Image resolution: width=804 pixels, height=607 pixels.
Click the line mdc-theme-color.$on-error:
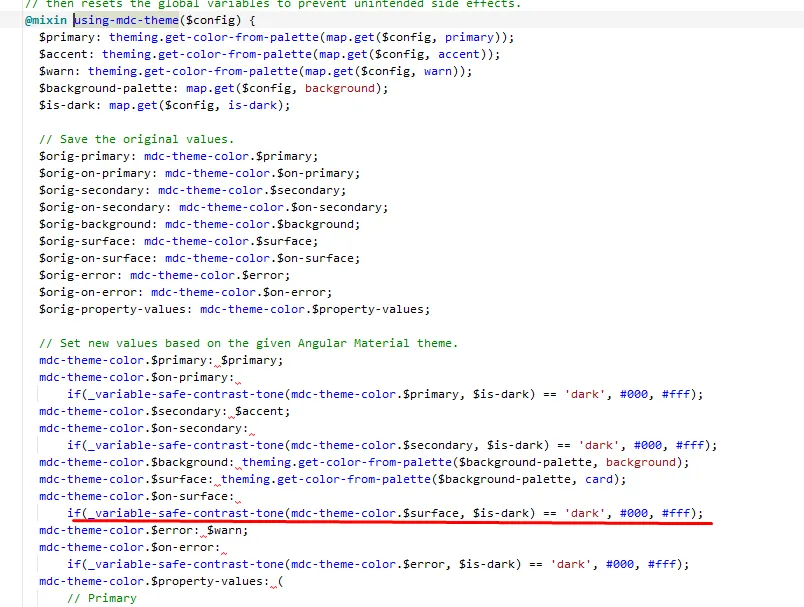(129, 547)
